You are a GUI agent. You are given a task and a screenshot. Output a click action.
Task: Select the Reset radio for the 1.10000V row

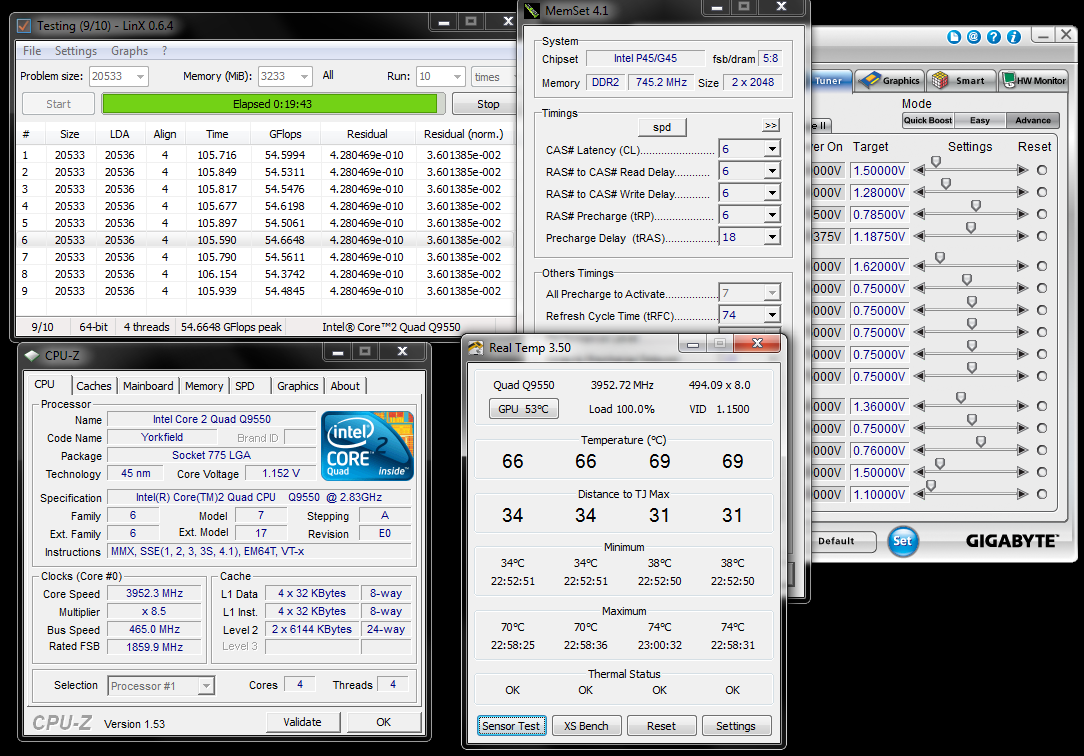pos(1042,495)
